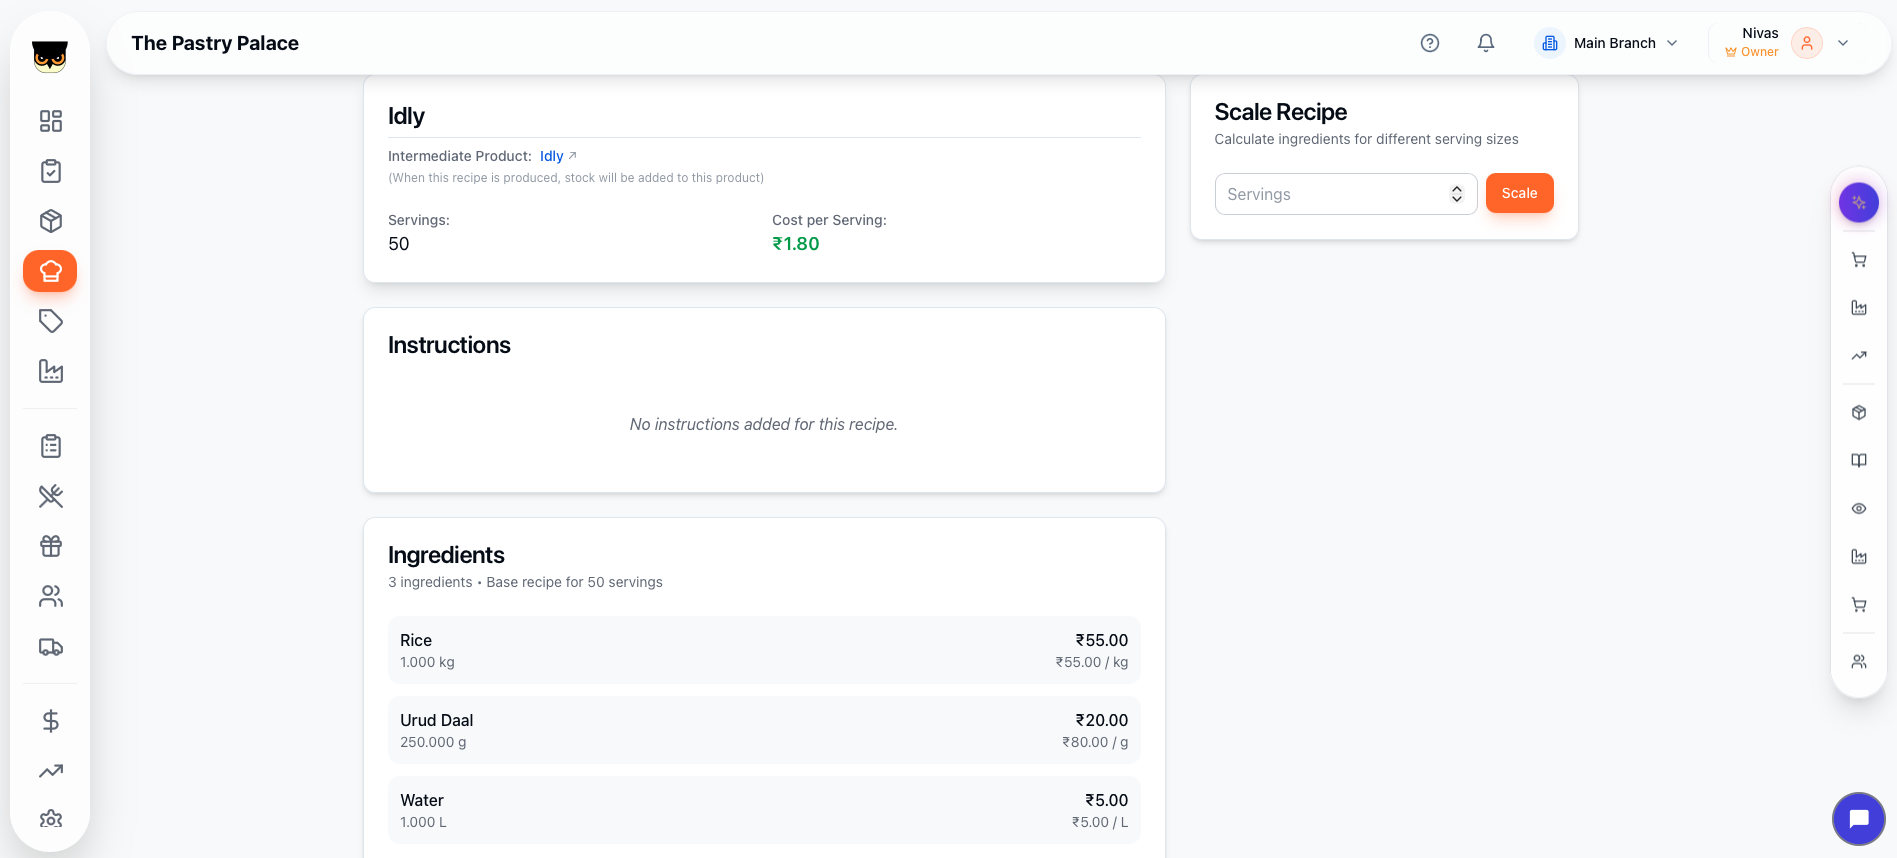Click the eye icon in right toolbar

click(1858, 509)
